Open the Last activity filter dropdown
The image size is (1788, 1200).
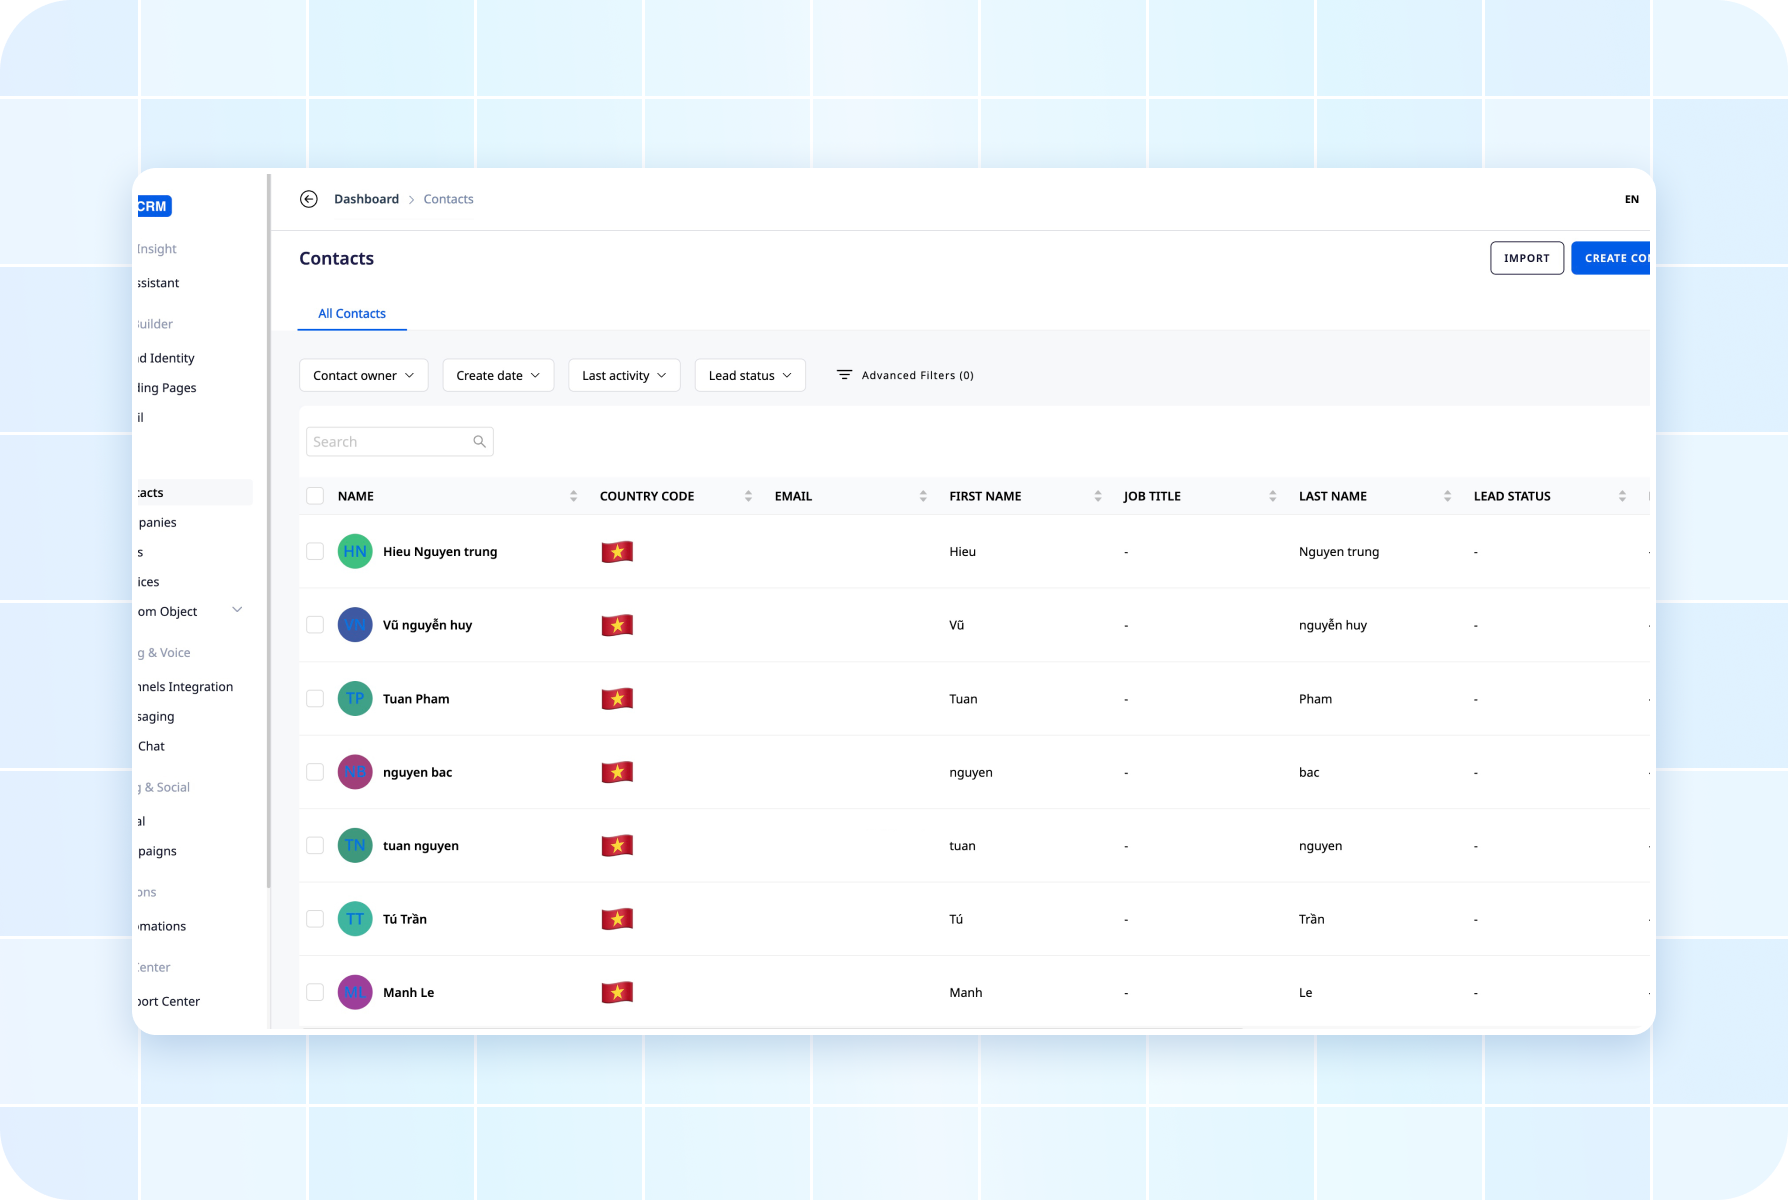click(x=624, y=375)
